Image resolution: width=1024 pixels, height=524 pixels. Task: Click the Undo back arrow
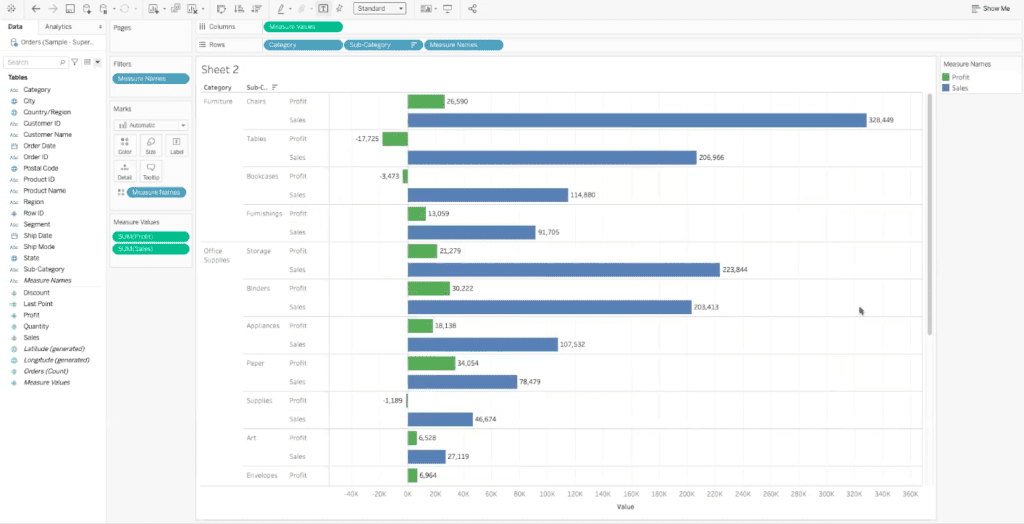tap(35, 9)
